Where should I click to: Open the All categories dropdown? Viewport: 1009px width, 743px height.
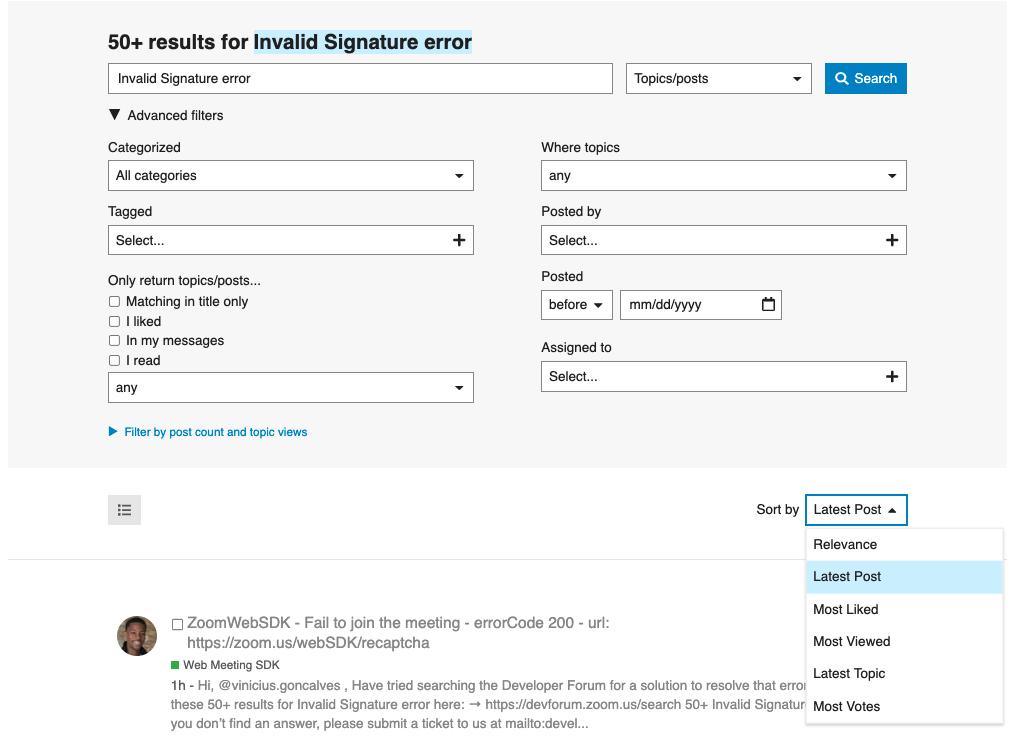click(x=290, y=176)
